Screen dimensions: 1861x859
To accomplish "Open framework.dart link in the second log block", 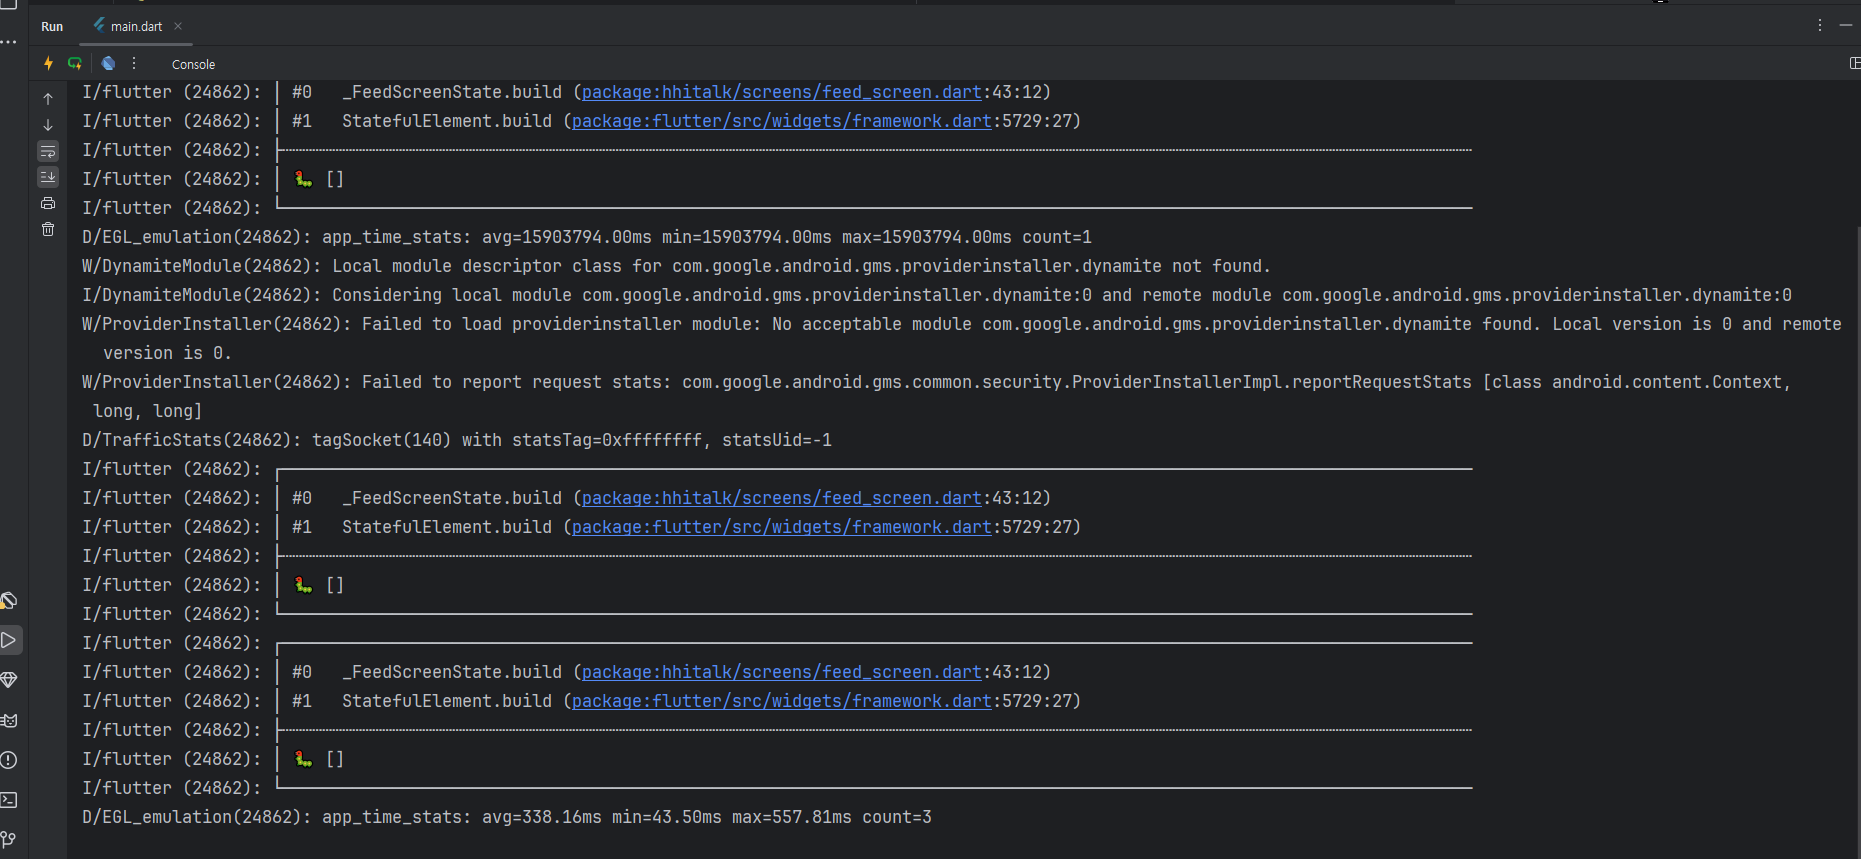I will [x=782, y=527].
